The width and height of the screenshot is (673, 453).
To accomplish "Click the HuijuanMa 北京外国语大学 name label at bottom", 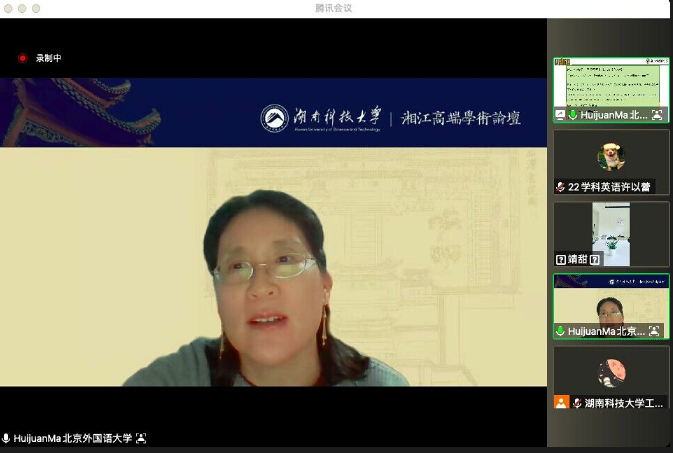I will [71, 439].
